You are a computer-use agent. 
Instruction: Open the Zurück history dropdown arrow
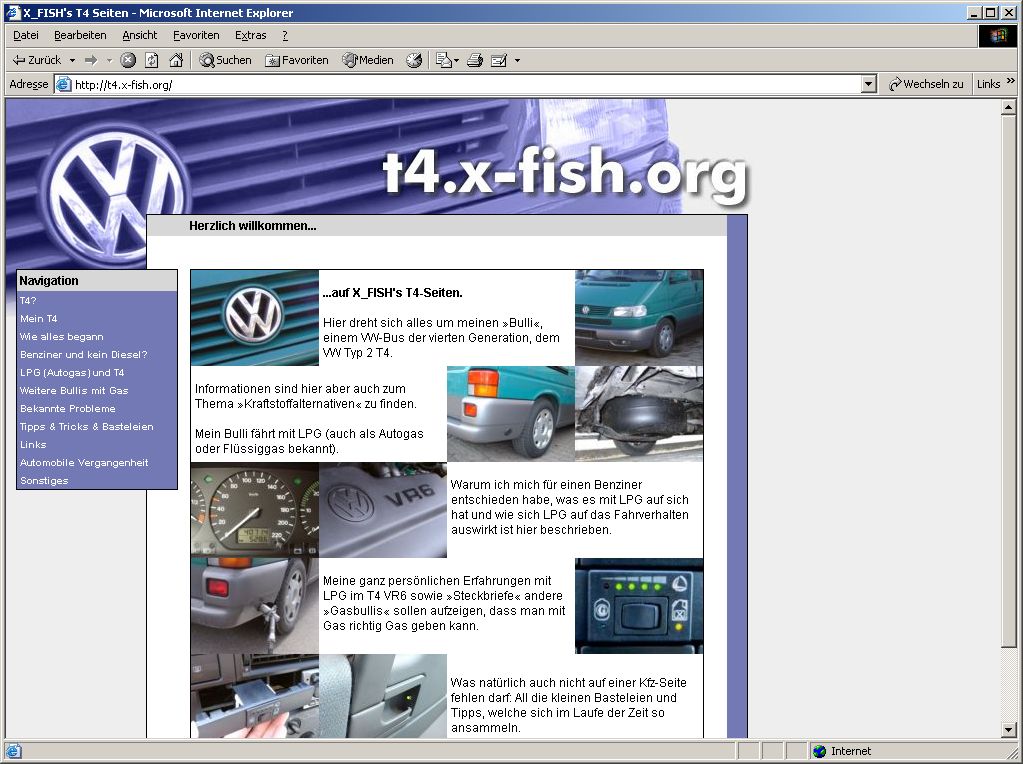[72, 60]
